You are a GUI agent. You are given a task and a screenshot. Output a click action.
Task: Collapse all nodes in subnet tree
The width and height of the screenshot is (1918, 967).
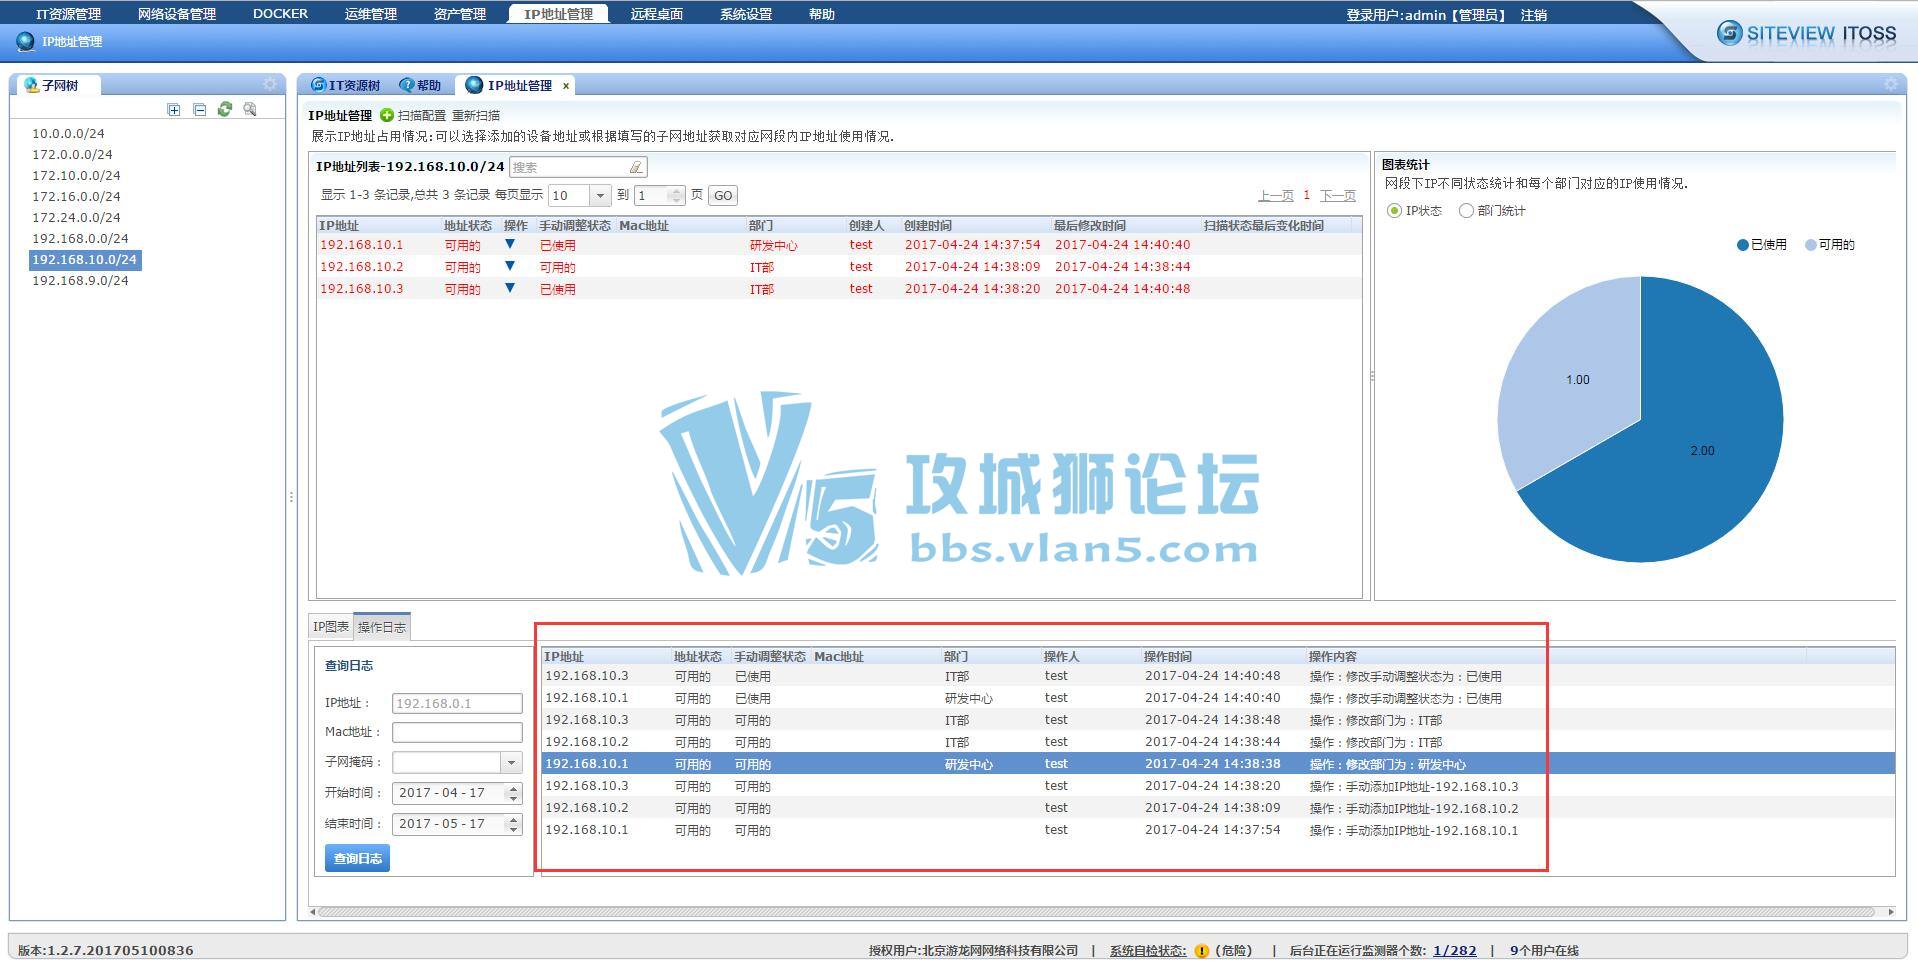(x=200, y=110)
